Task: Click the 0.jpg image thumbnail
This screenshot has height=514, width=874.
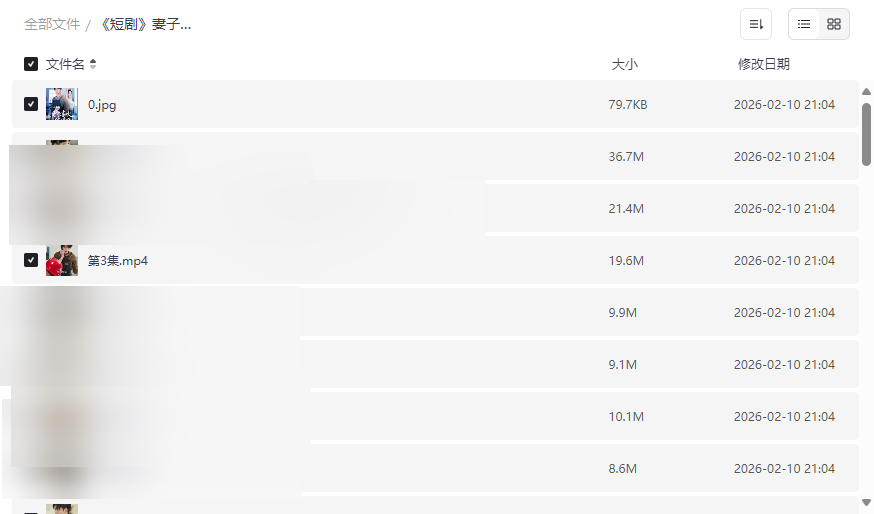Action: 62,104
